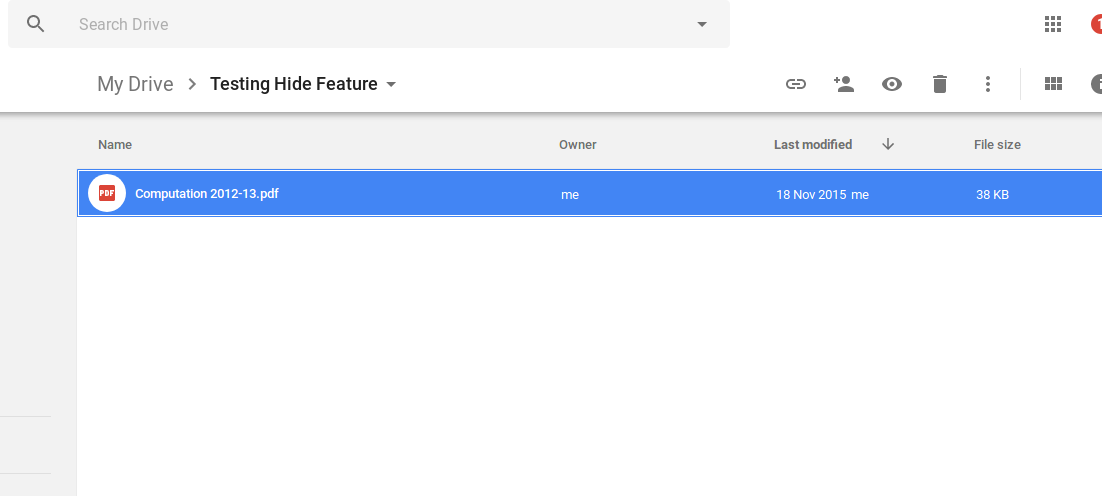
Task: Sort by the Name column header
Action: tap(115, 145)
